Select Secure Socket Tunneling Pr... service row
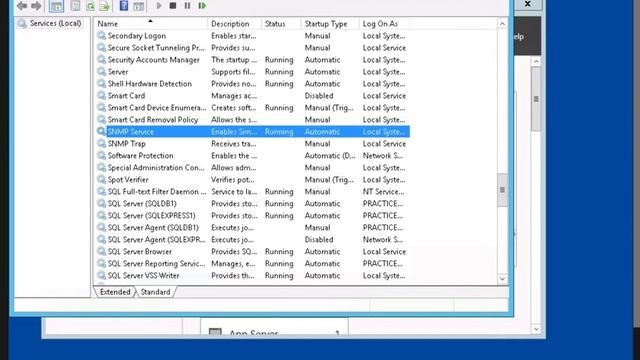The width and height of the screenshot is (640, 360). coord(253,48)
